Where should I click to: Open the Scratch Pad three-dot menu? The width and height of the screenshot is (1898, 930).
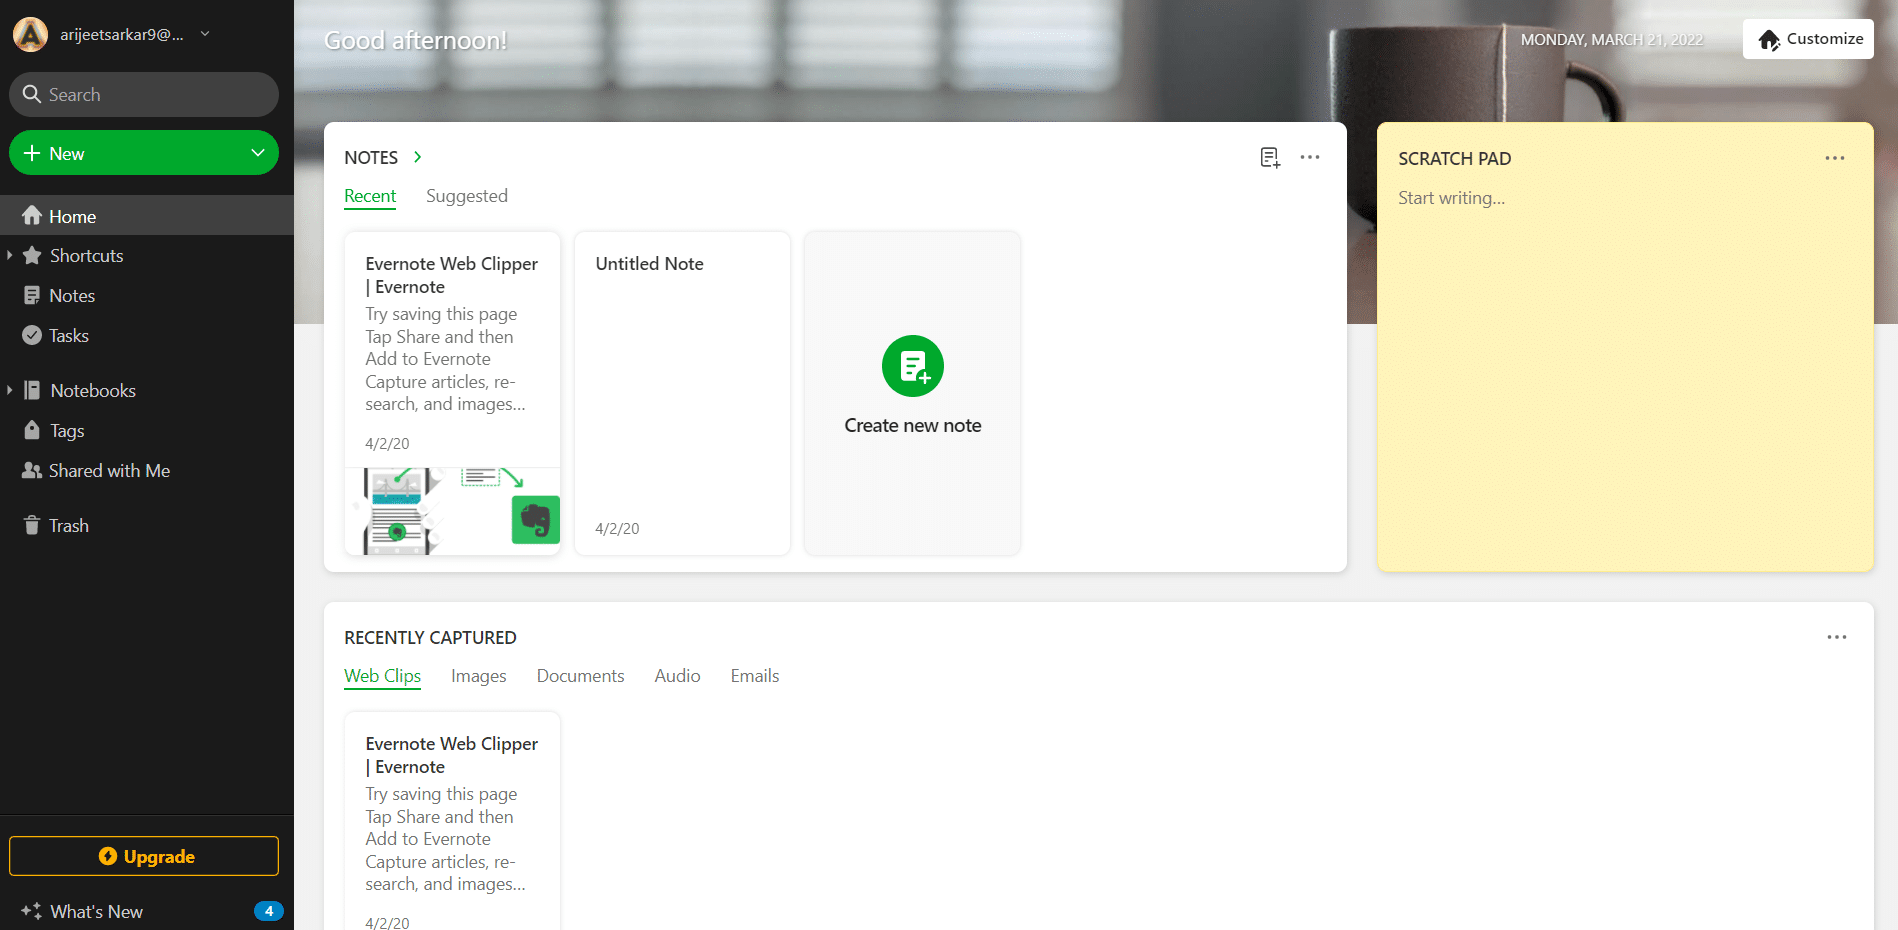[1835, 158]
